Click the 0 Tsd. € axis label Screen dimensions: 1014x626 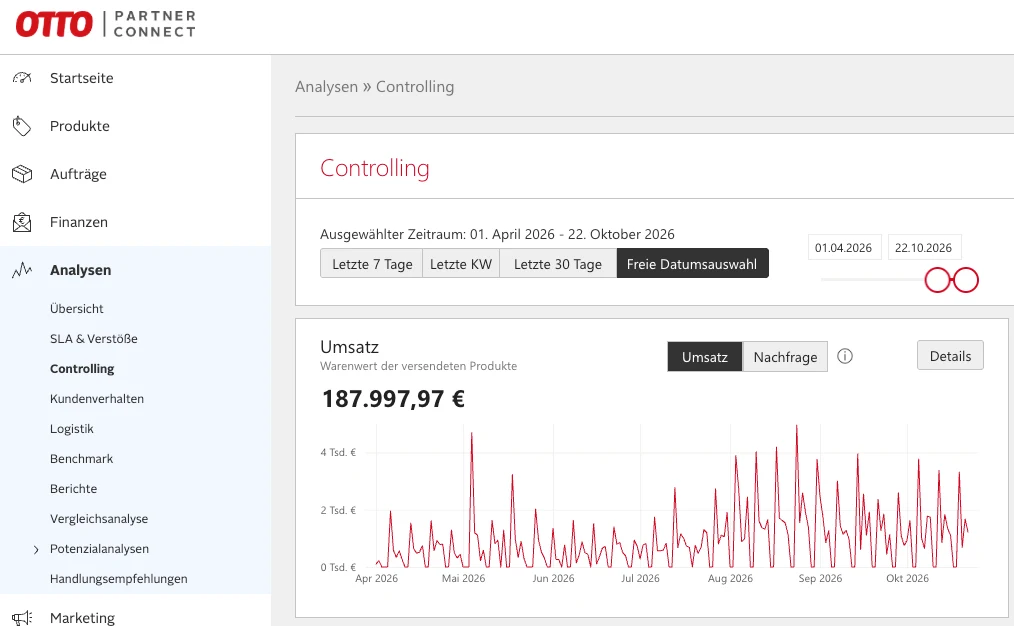[x=338, y=567]
